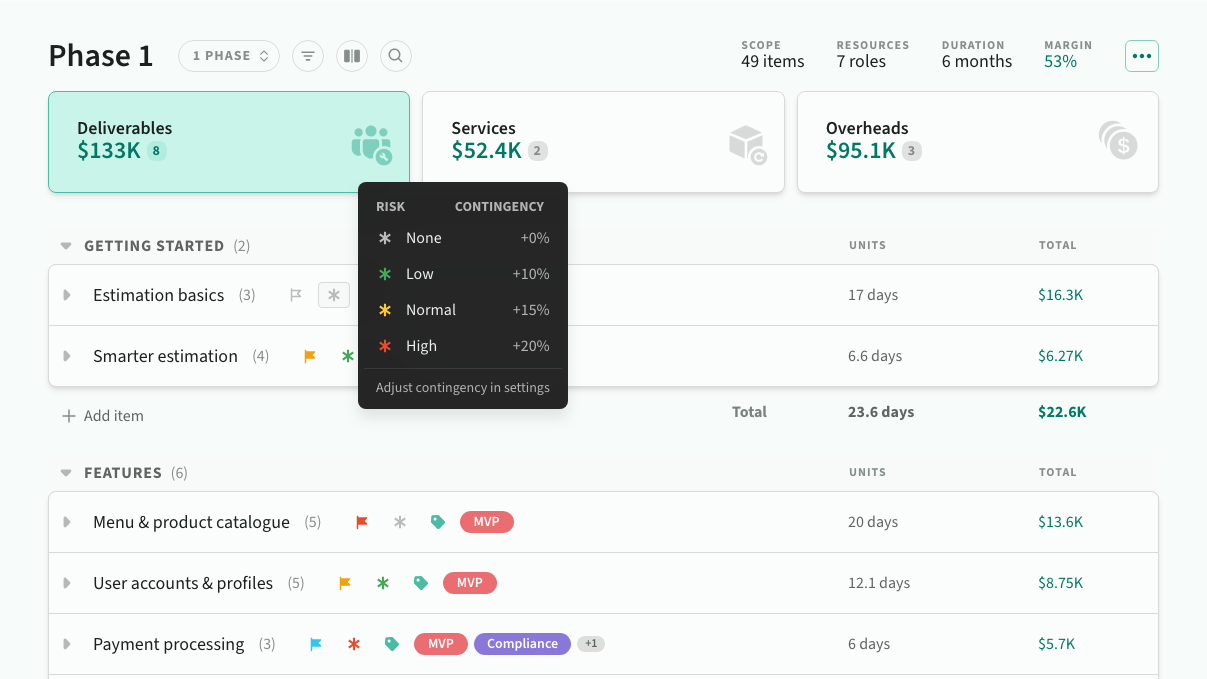Toggle the risk asterisk on Estimation basics
The image size is (1207, 679).
tap(333, 295)
